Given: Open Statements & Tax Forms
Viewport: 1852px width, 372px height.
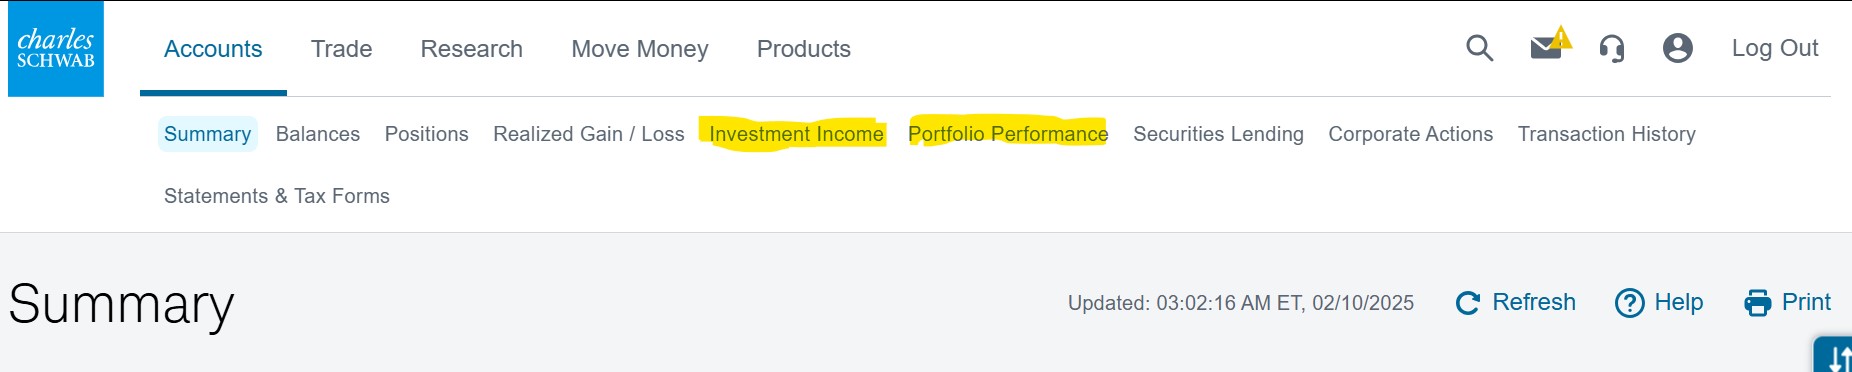Looking at the screenshot, I should point(277,196).
